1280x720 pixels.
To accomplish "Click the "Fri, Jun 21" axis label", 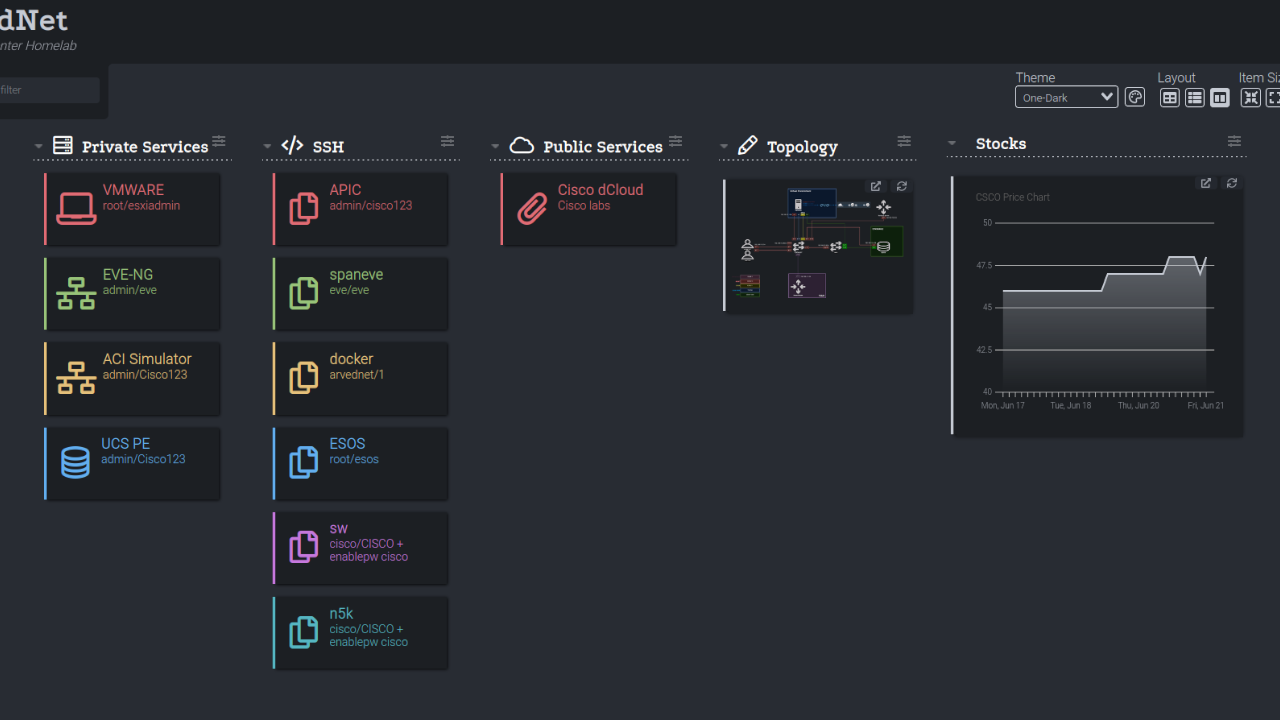I will [x=1206, y=405].
